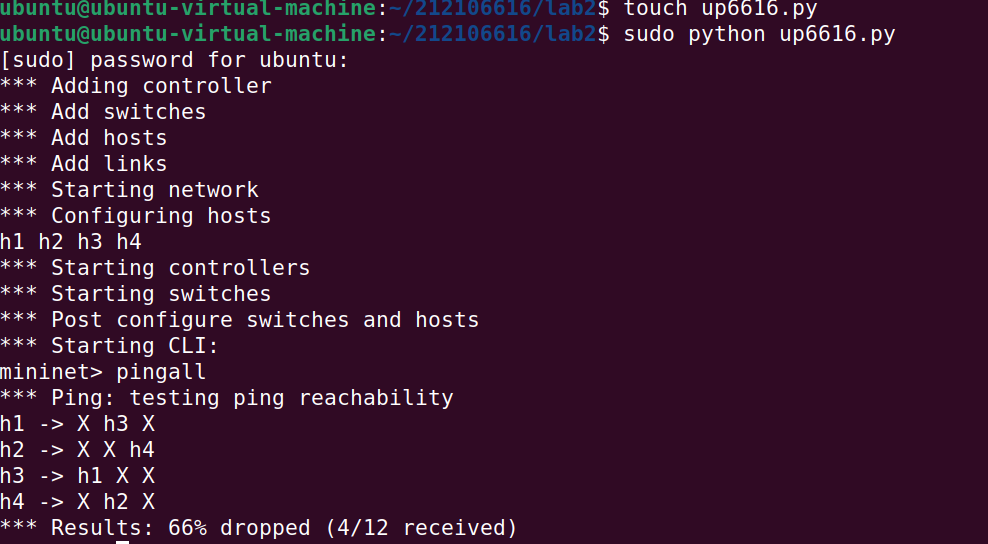
Task: Click the "touch up6616.py" command text
Action: [x=720, y=9]
